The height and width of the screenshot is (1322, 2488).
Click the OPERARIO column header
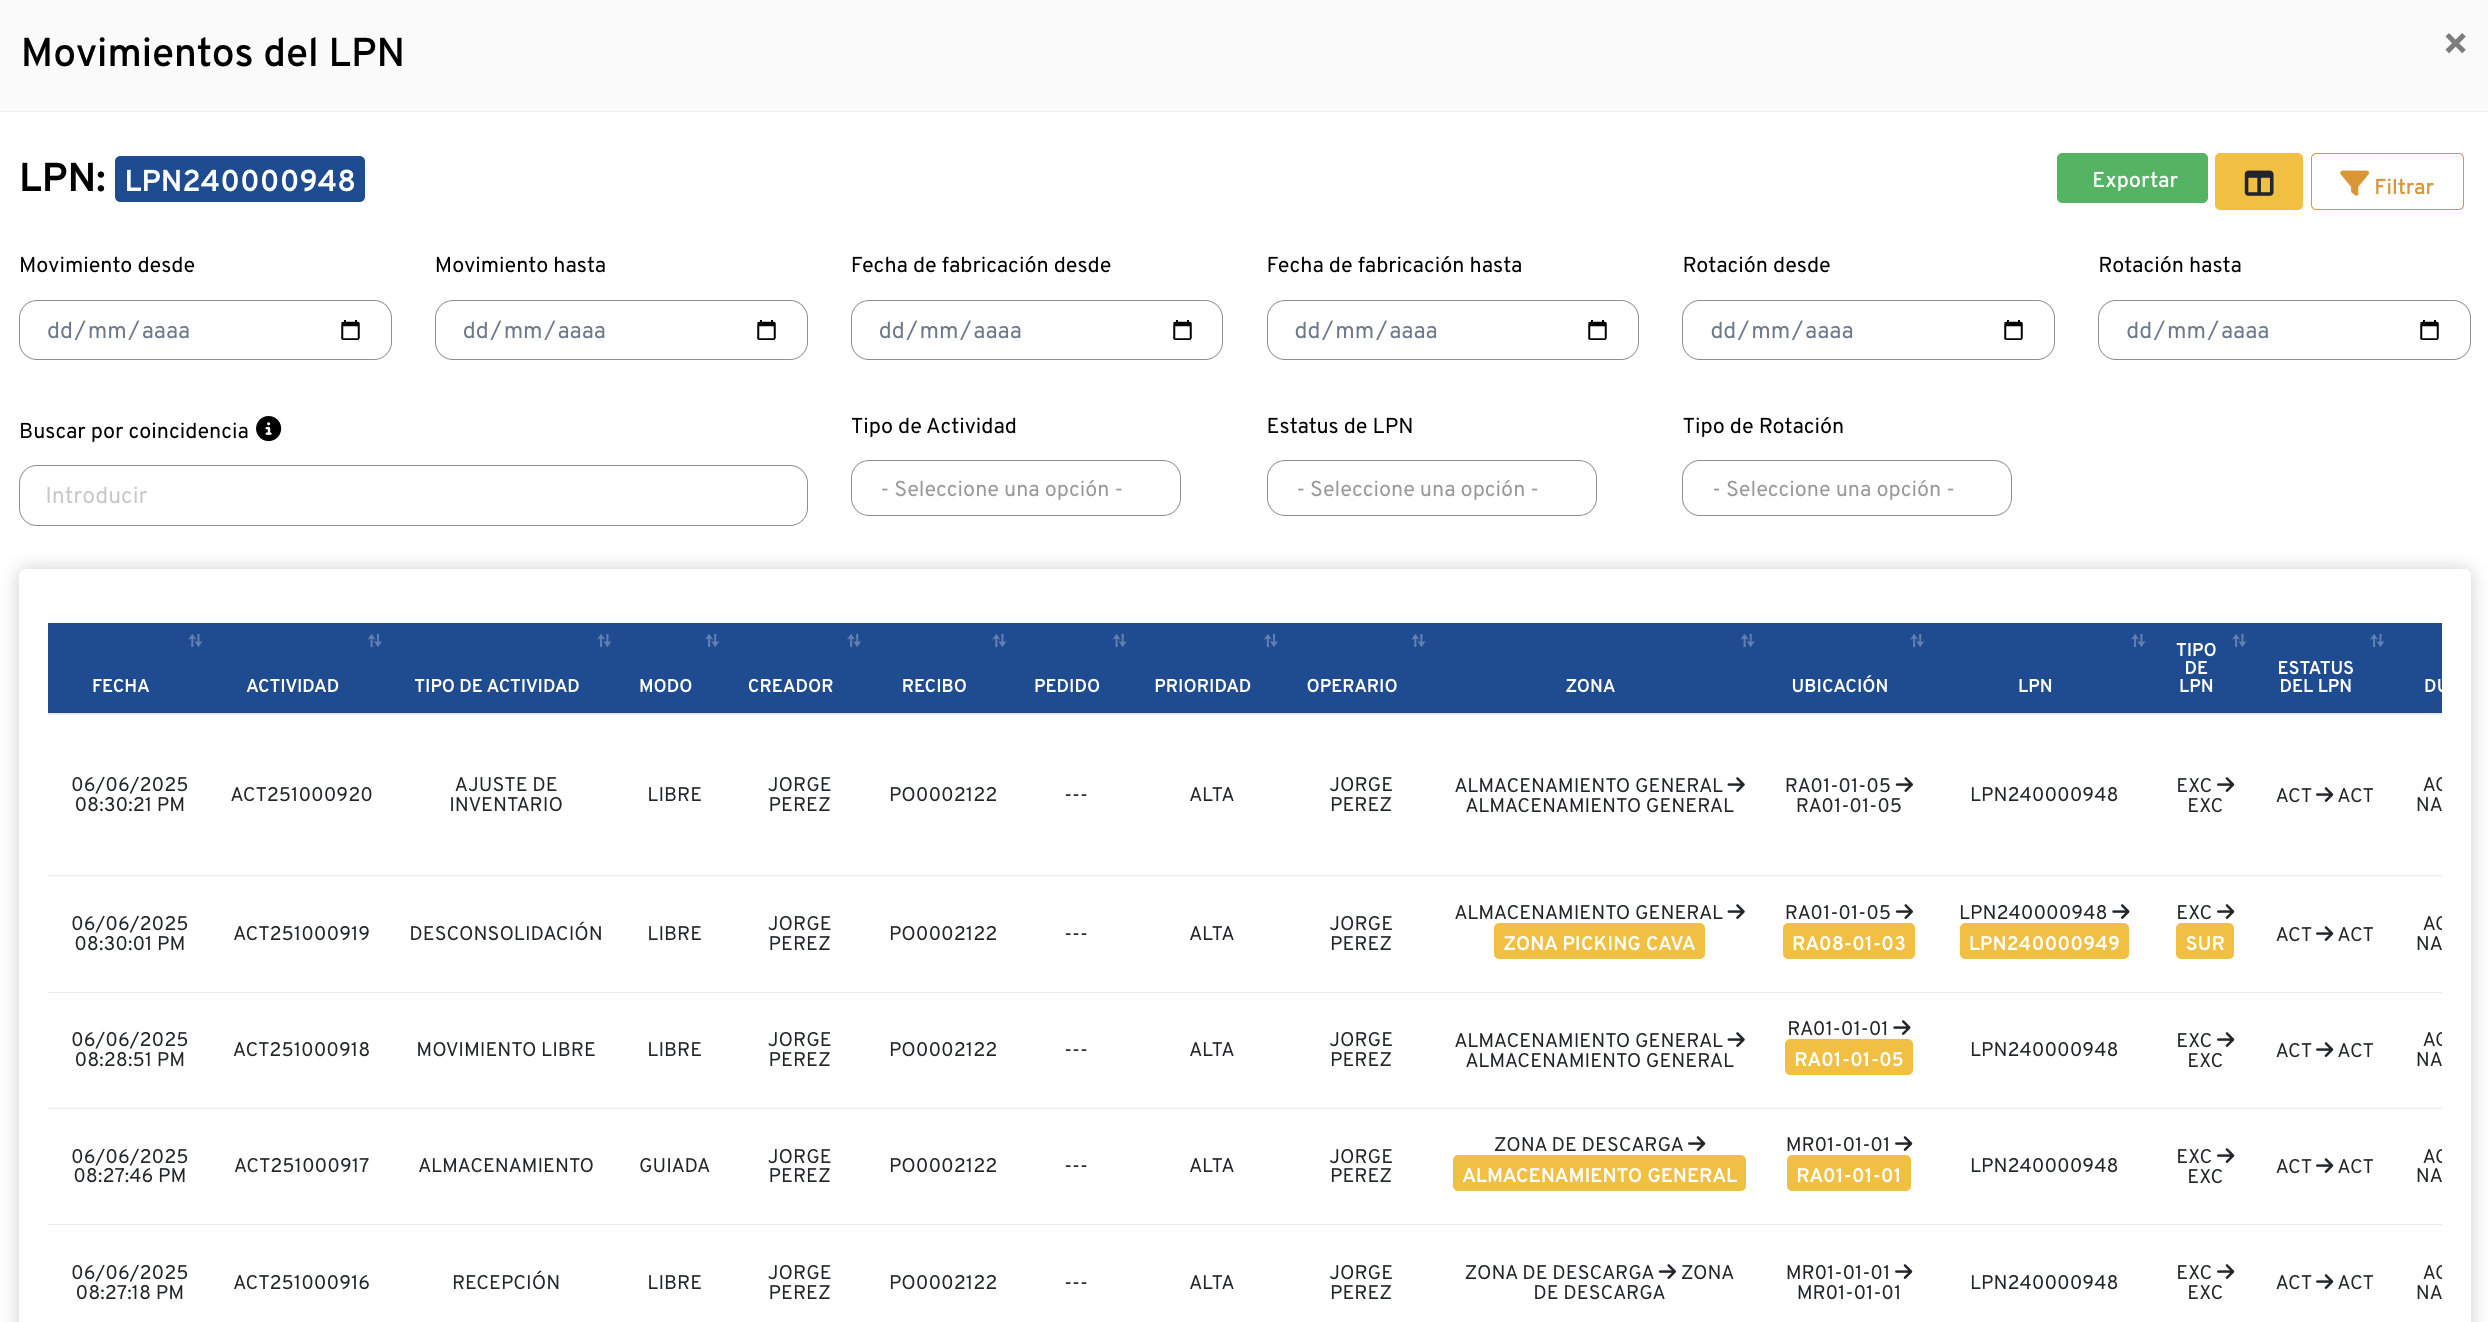1351,685
